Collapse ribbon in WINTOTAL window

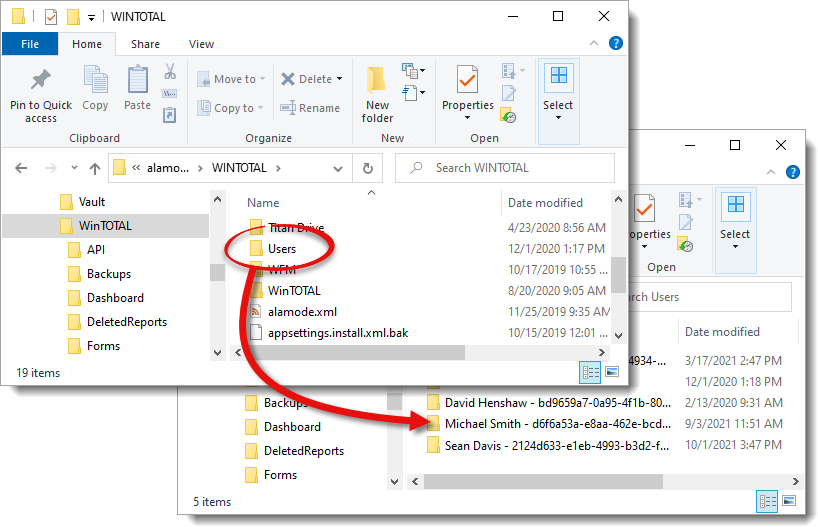(594, 43)
